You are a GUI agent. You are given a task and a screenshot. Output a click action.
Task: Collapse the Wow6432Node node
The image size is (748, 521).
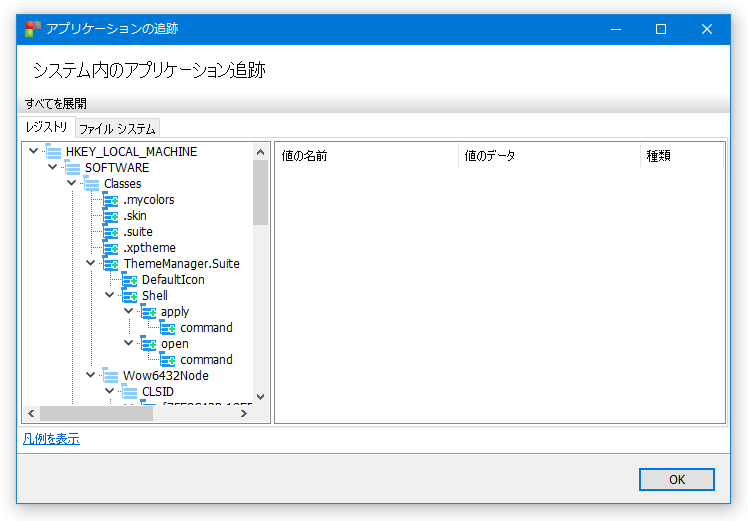(x=91, y=375)
